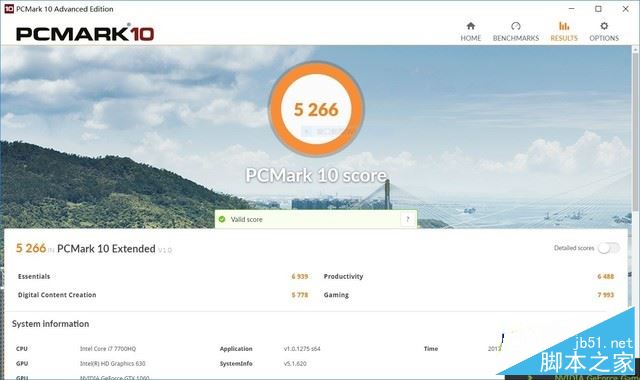
Task: Minimize the PCMark 10 window
Action: 571,9
